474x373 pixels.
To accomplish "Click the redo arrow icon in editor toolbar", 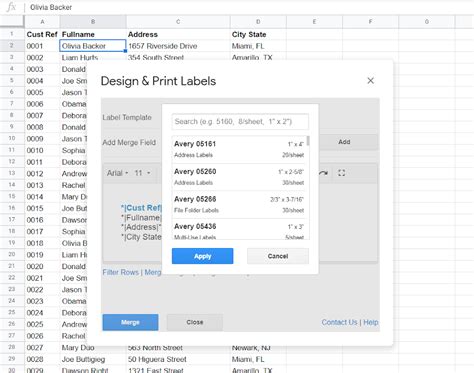I will [323, 173].
